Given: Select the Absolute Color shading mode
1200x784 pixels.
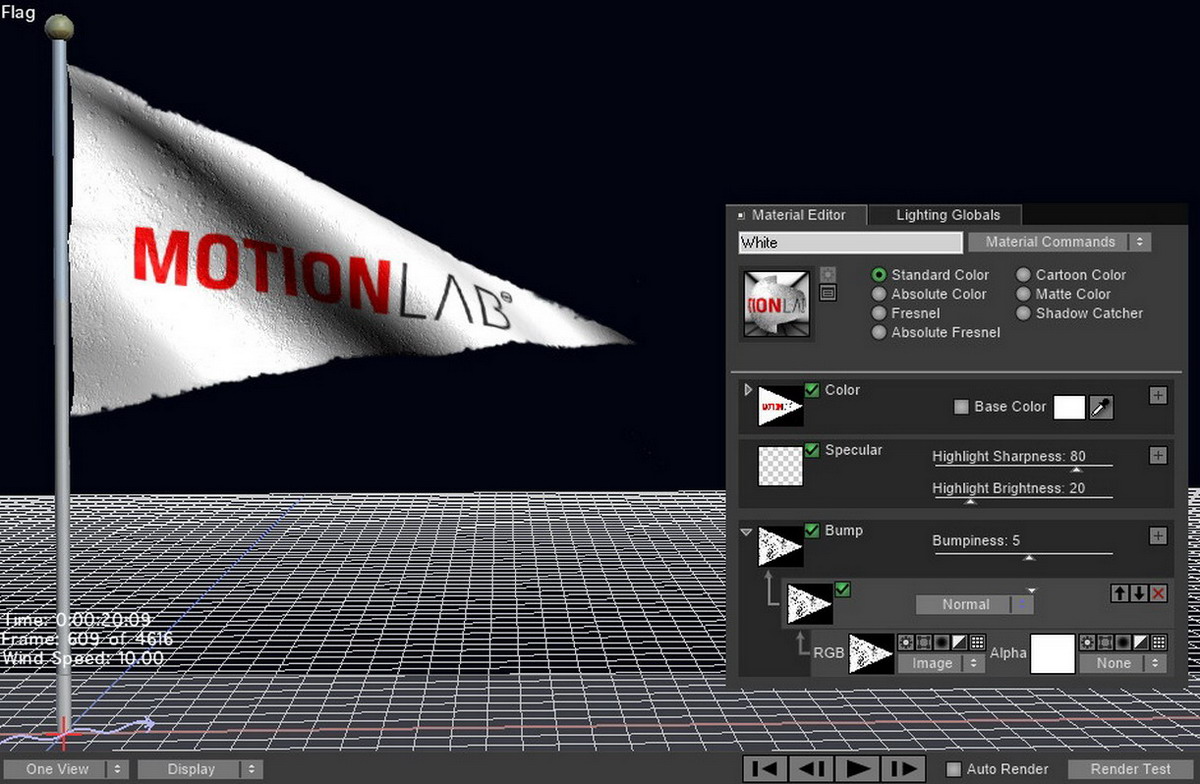Looking at the screenshot, I should (879, 294).
